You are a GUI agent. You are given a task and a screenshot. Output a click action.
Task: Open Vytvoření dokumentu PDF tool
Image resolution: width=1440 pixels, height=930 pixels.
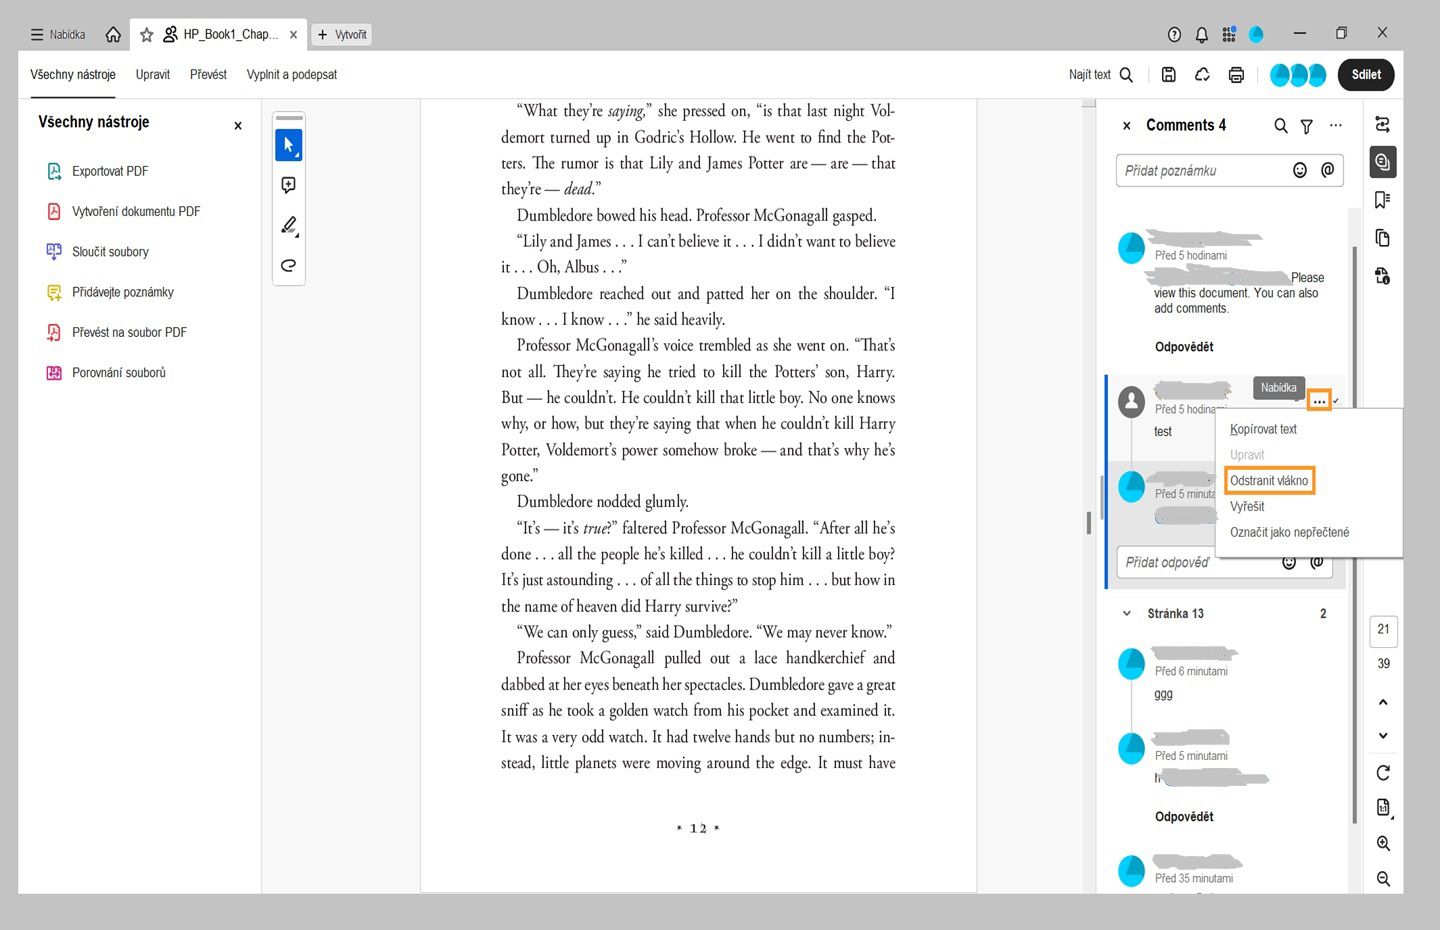point(123,212)
